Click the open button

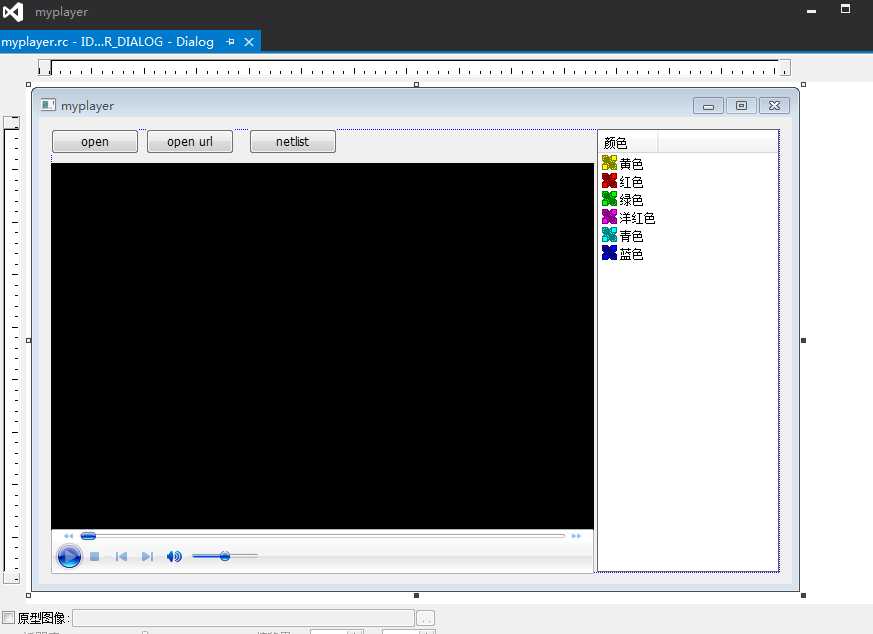pos(95,141)
